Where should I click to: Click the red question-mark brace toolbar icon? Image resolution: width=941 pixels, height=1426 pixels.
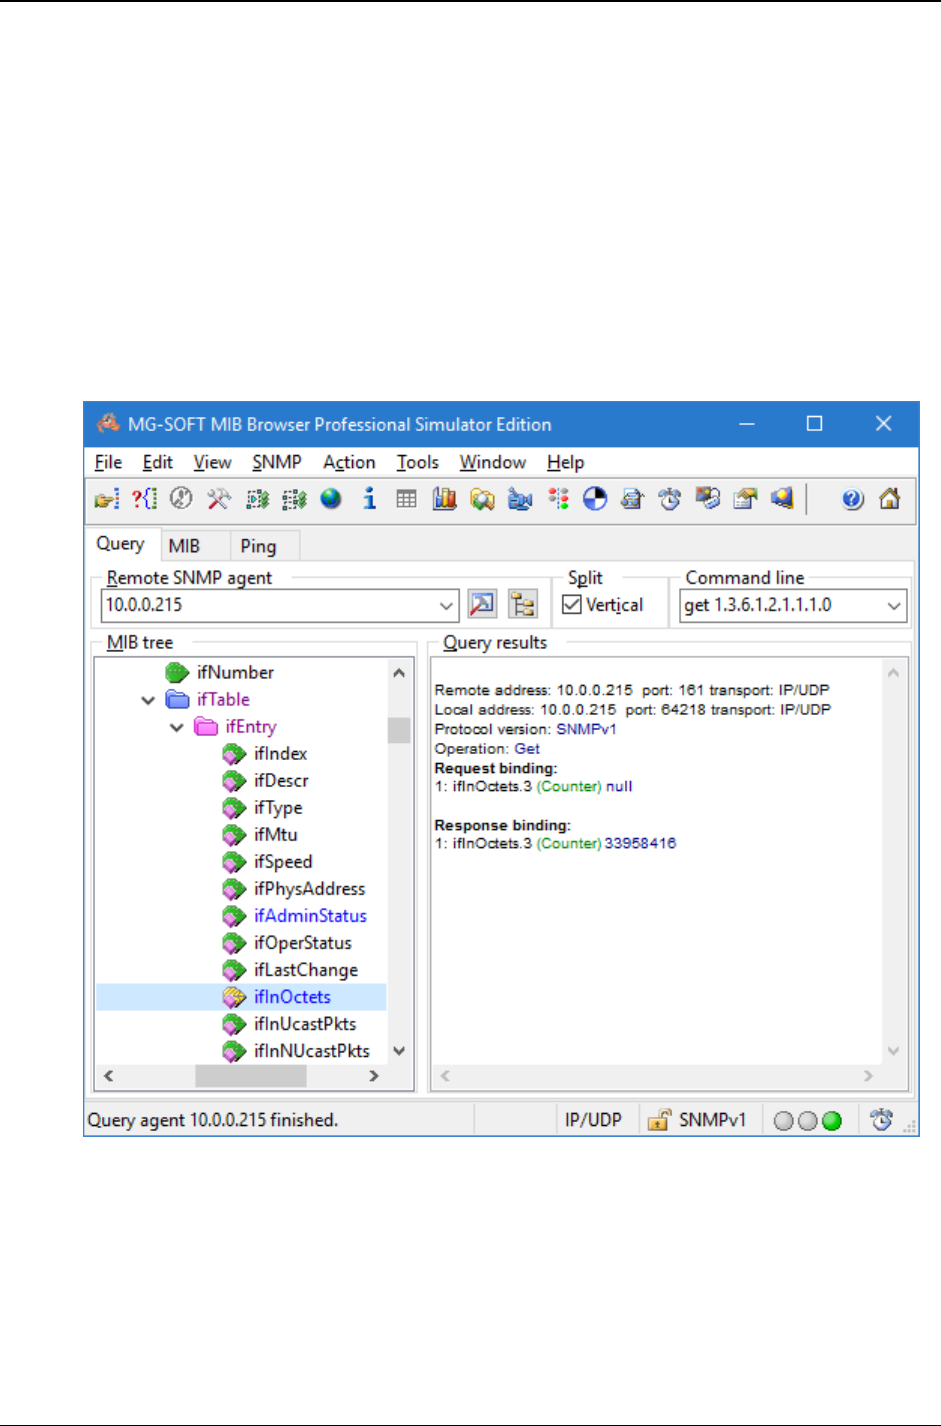[144, 498]
